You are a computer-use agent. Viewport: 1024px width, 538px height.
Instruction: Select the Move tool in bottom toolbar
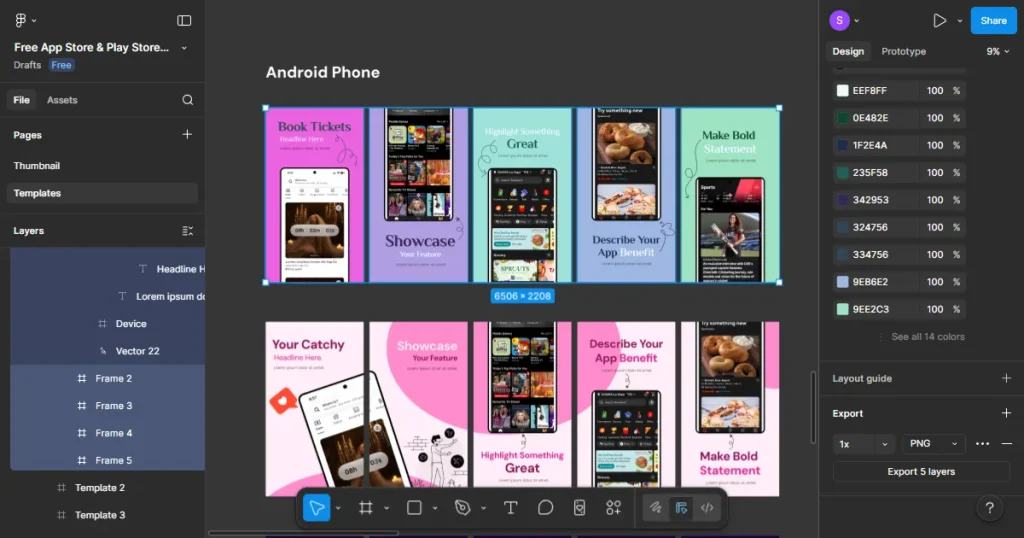[x=317, y=508]
